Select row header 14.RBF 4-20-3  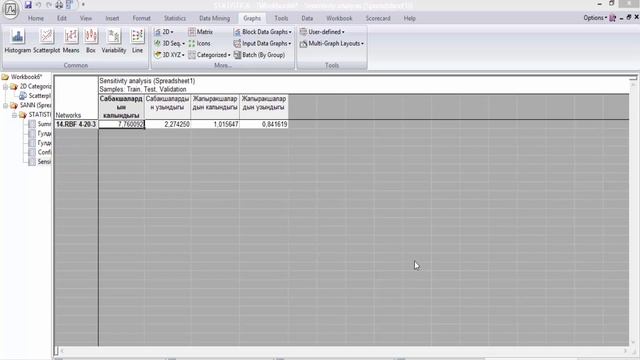pyautogui.click(x=76, y=124)
